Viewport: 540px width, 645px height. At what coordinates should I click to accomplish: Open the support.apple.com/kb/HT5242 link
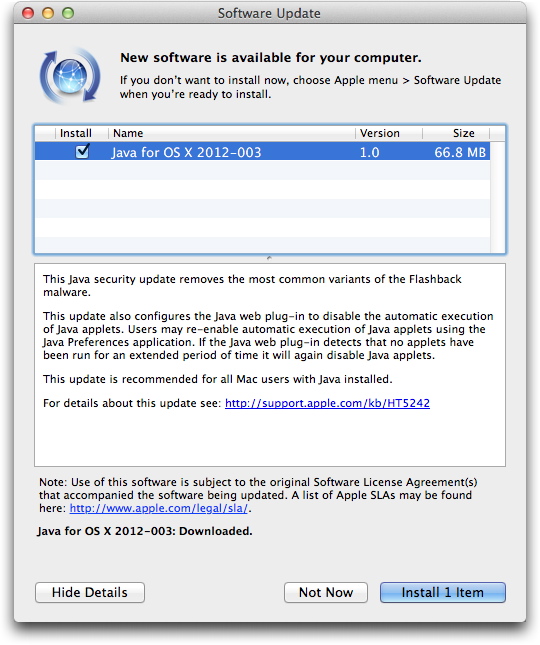tap(327, 403)
